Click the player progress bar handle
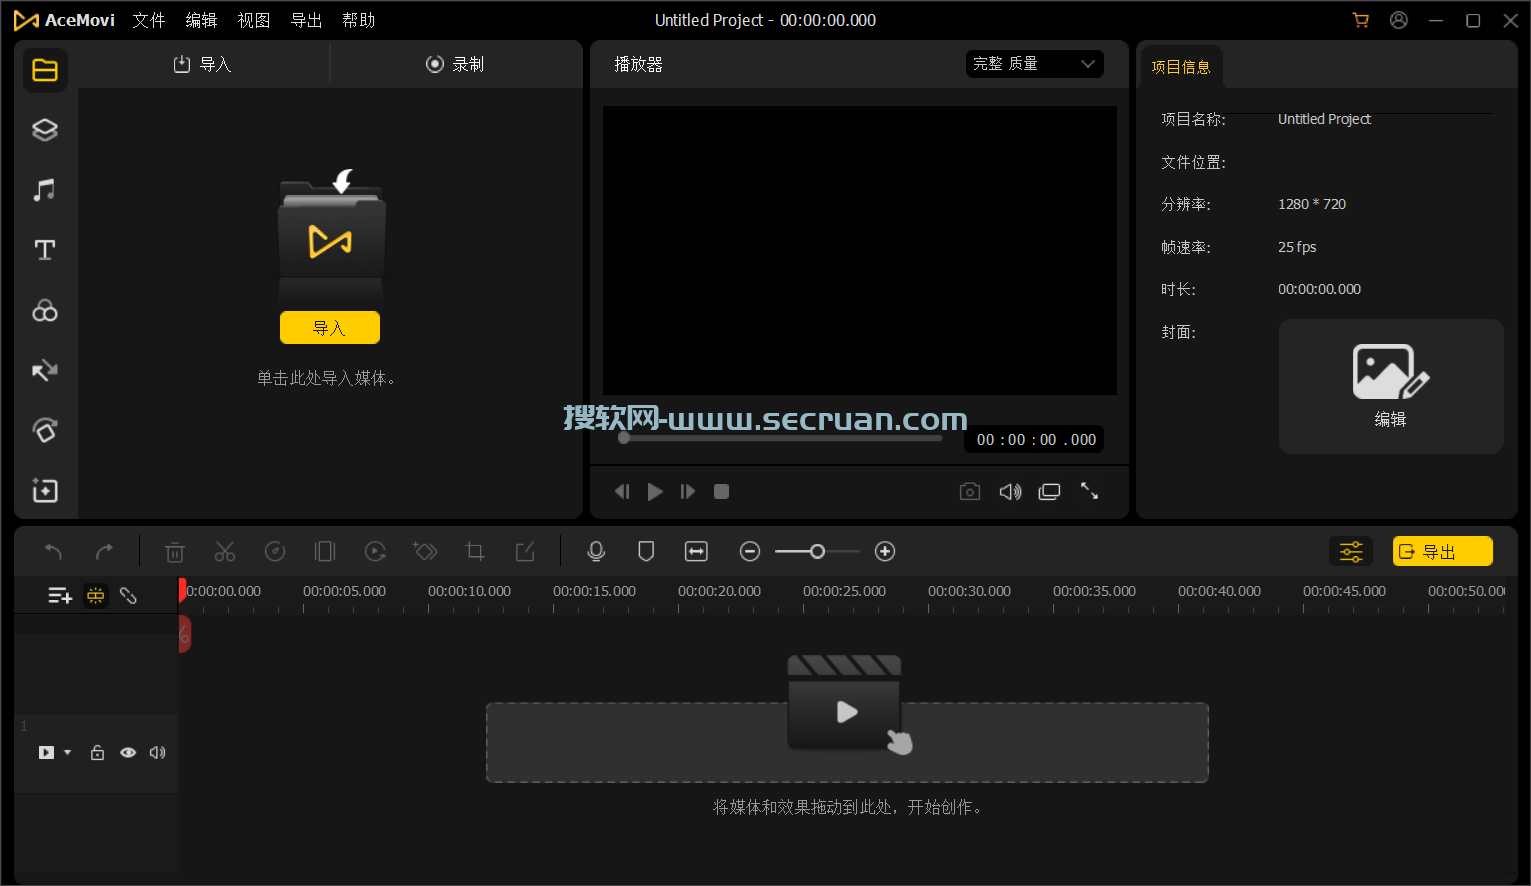The height and width of the screenshot is (886, 1531). (x=624, y=438)
